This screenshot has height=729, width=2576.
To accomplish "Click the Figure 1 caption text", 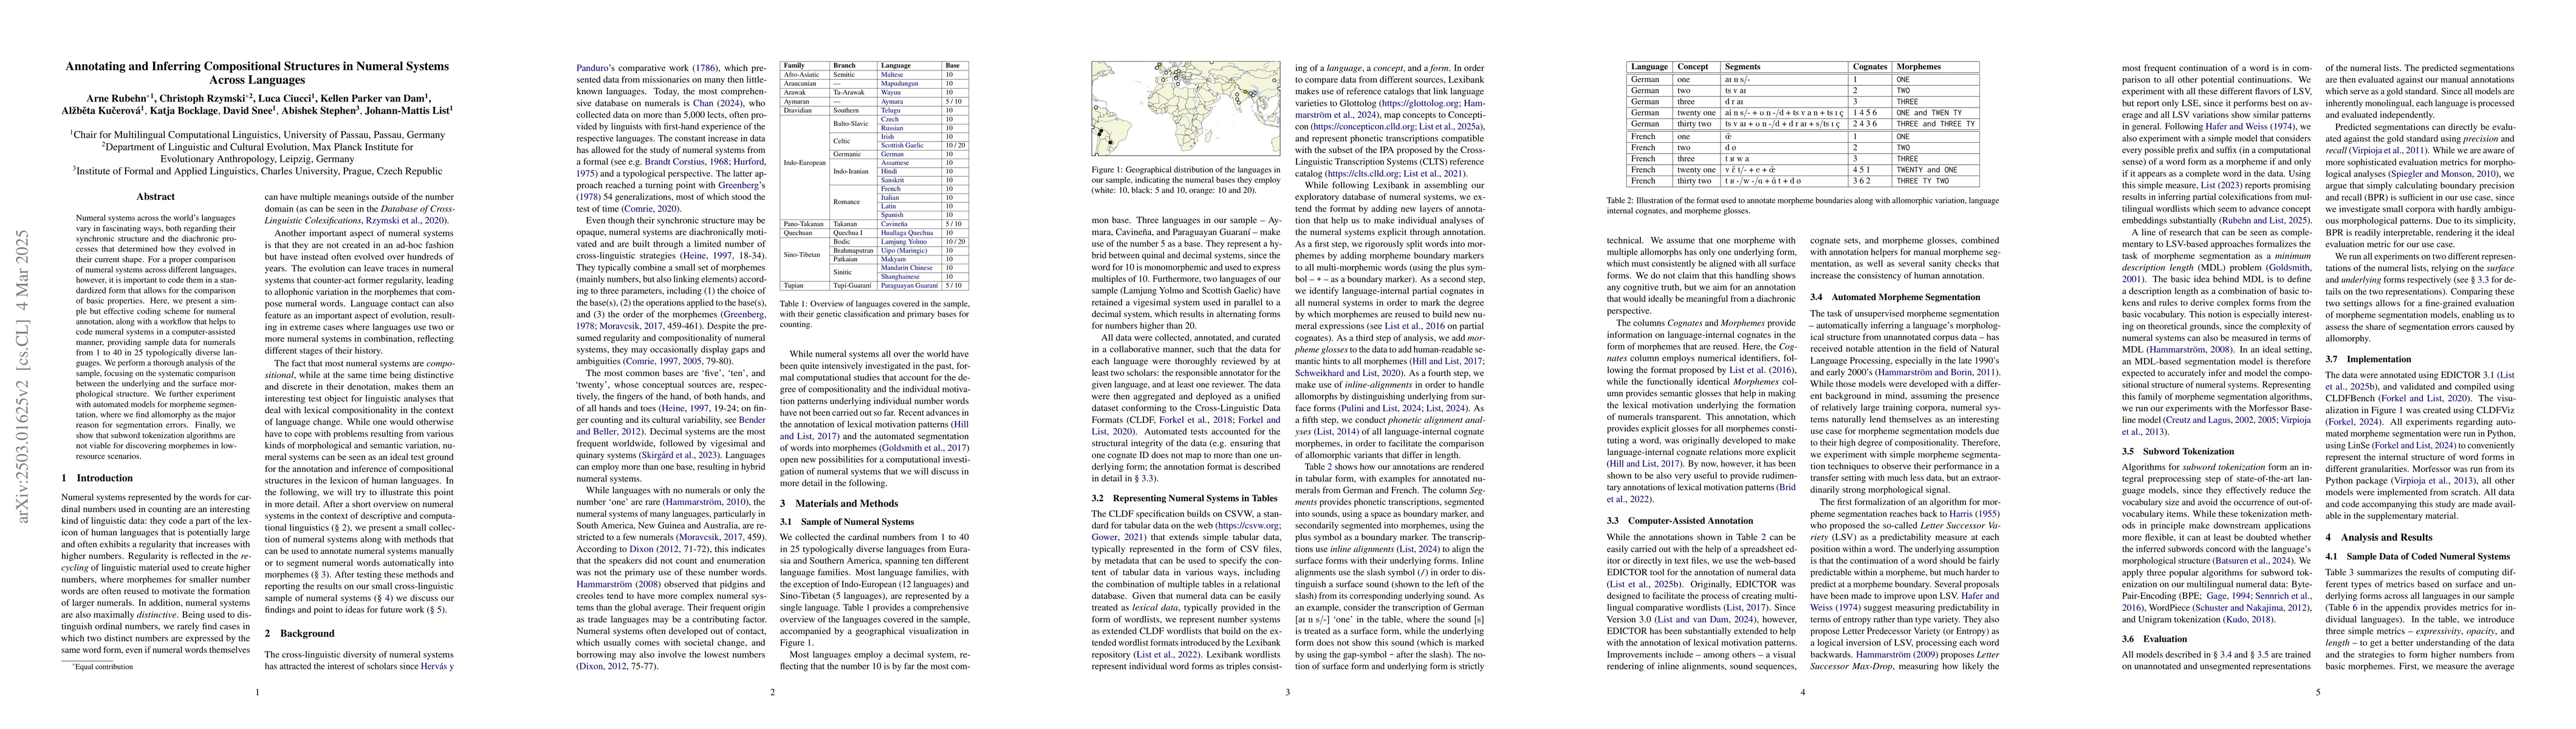I will click(x=1186, y=180).
